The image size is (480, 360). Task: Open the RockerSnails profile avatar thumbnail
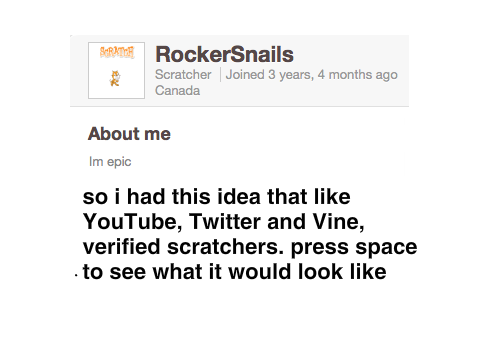(116, 70)
